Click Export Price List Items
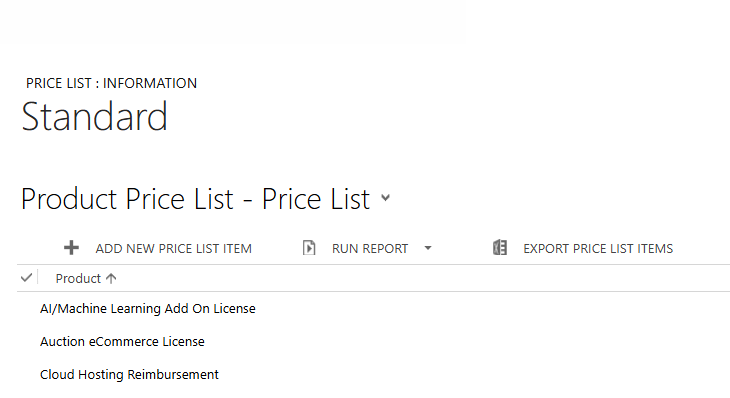730x398 pixels. click(x=598, y=249)
